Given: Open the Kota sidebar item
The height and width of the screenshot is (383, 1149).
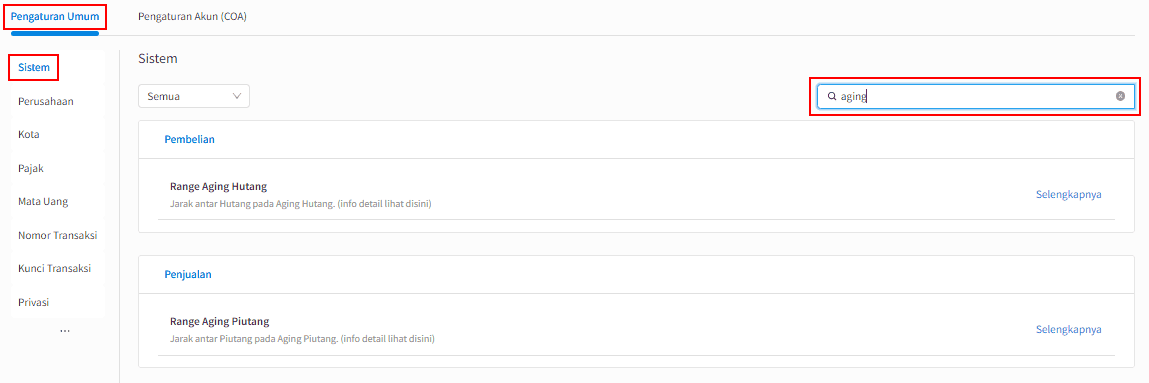Looking at the screenshot, I should 29,135.
